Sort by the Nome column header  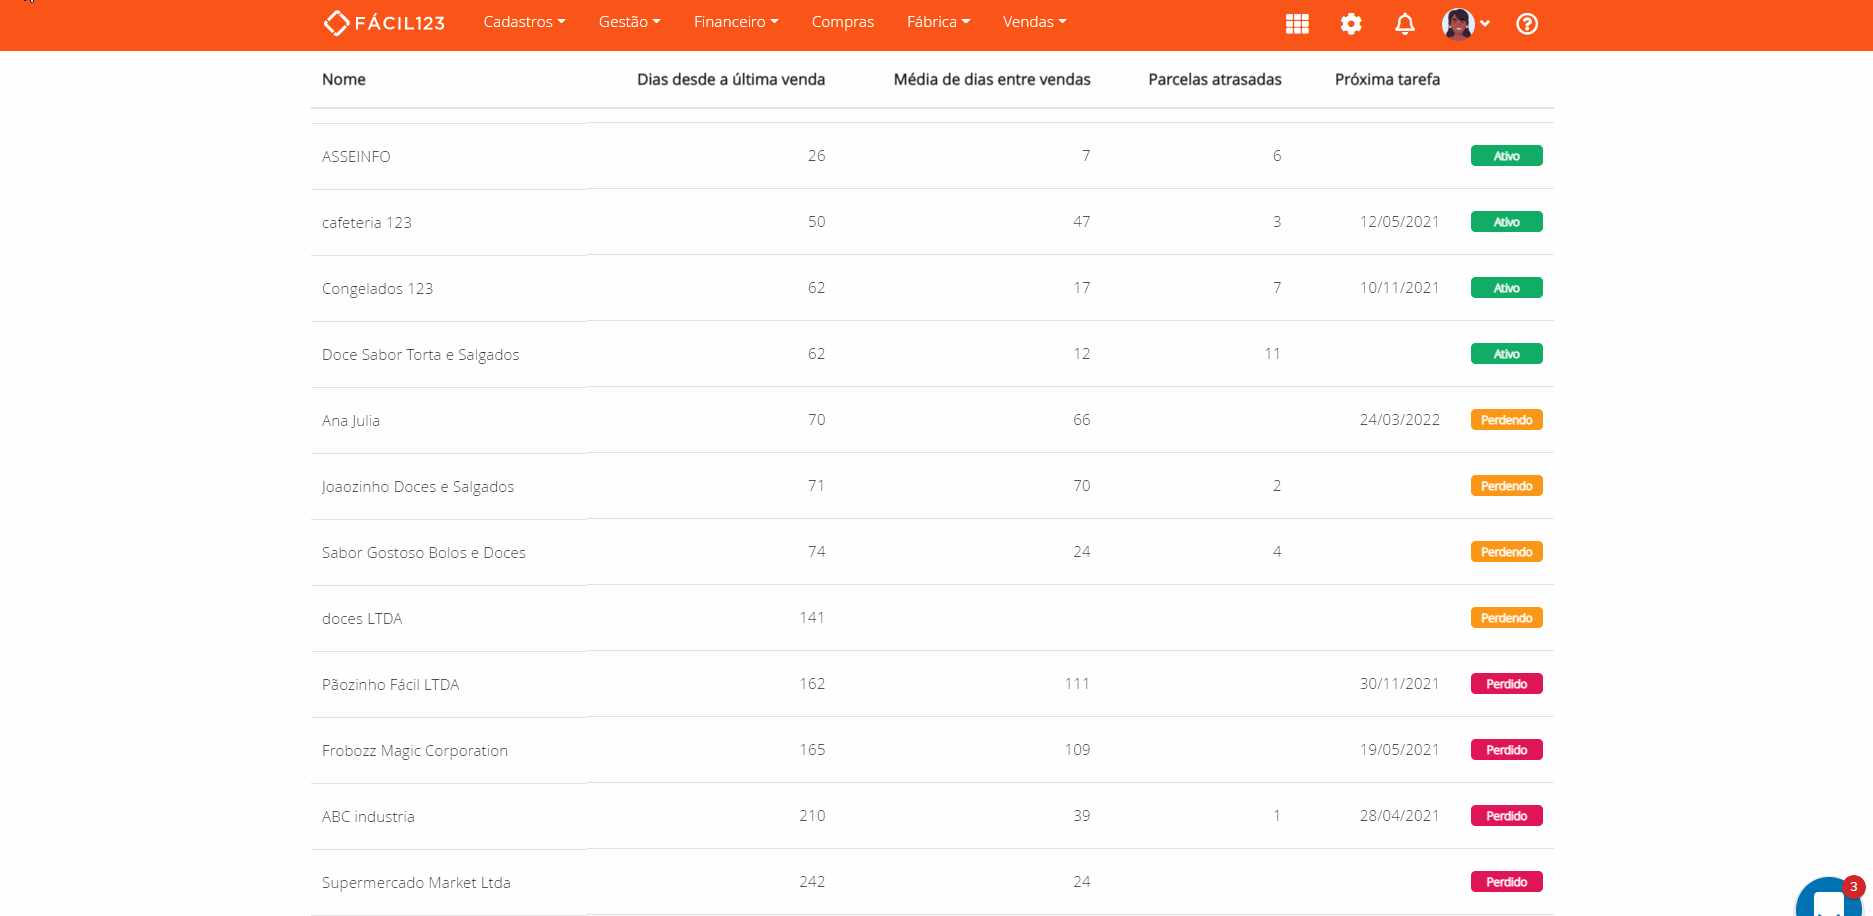point(344,80)
